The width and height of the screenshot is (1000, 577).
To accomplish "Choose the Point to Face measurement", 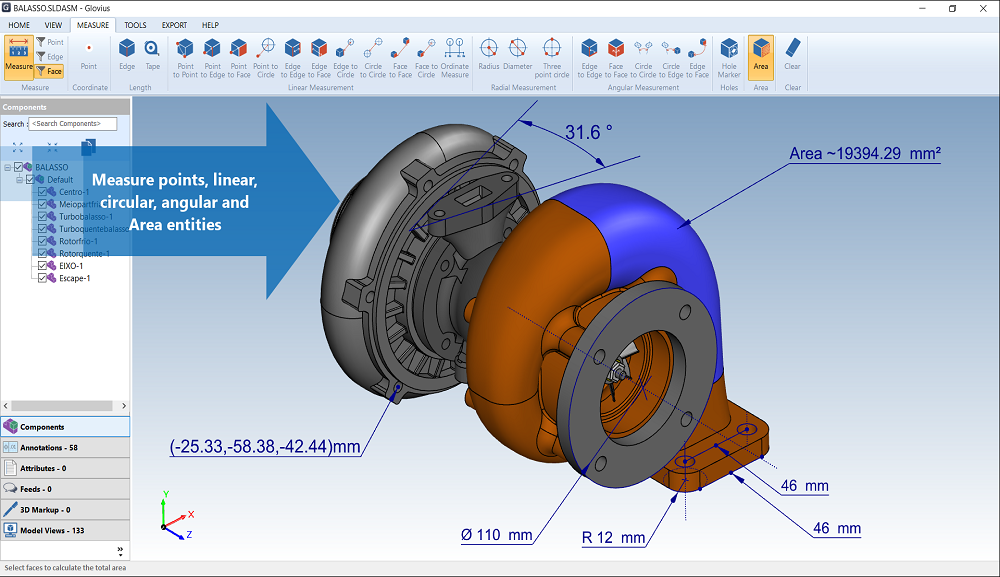I will coord(239,58).
